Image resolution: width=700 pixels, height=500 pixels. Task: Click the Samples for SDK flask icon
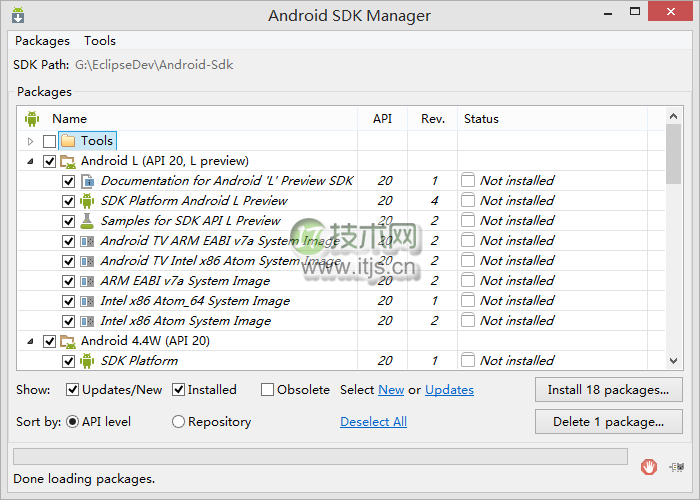87,221
